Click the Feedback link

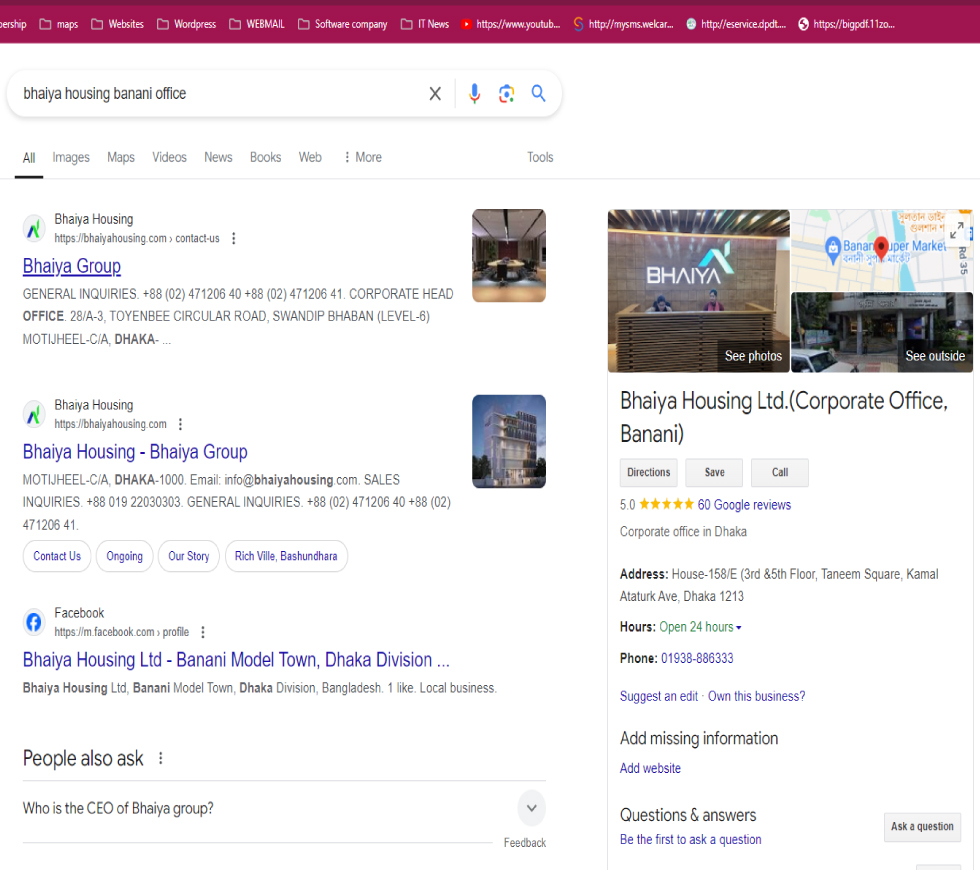(x=525, y=843)
